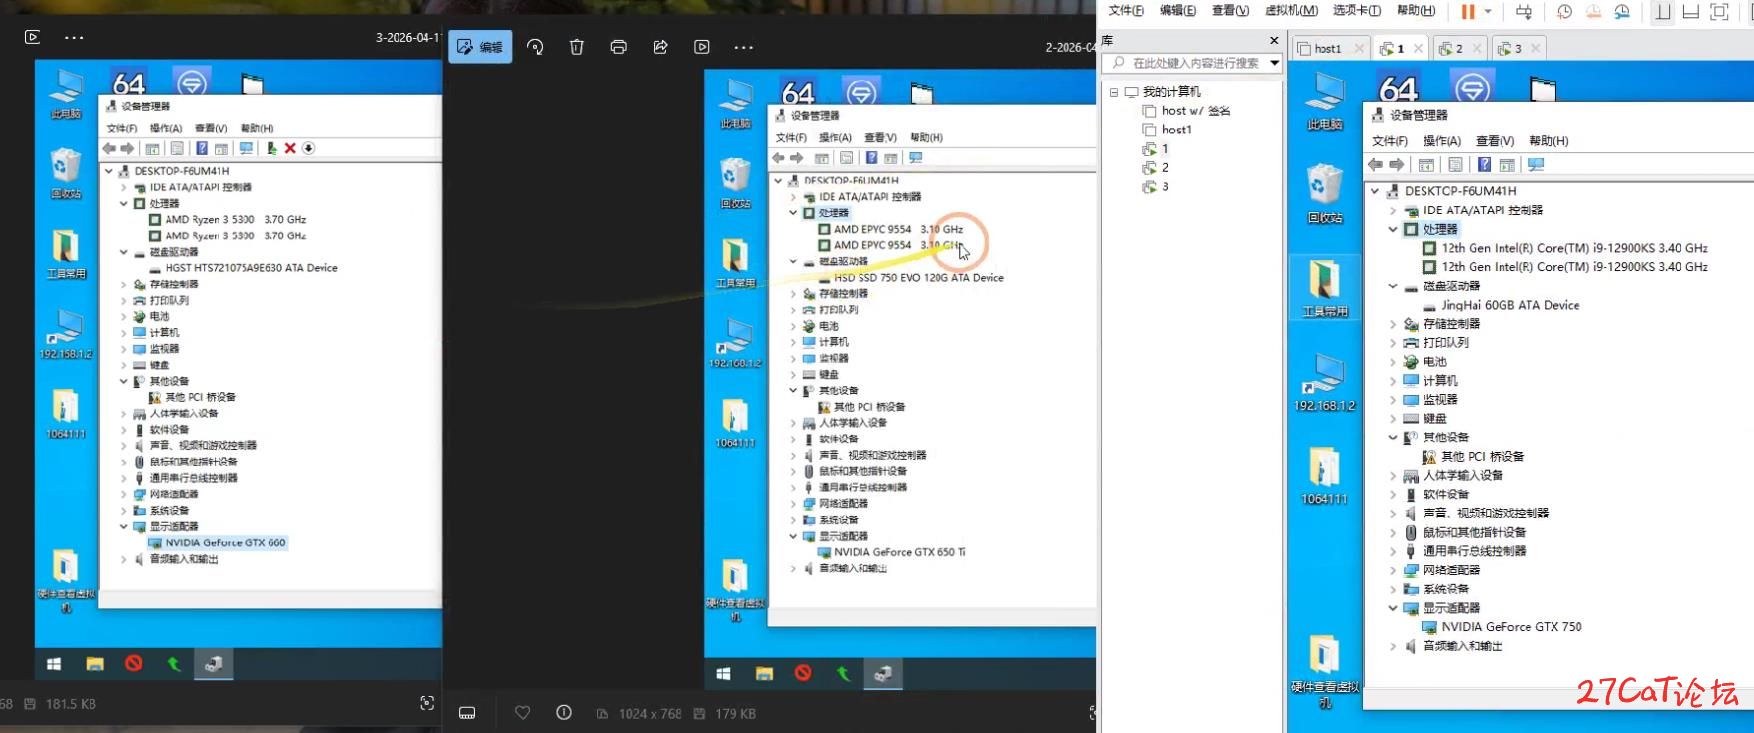Open the library search filter dropdown

tap(1274, 63)
